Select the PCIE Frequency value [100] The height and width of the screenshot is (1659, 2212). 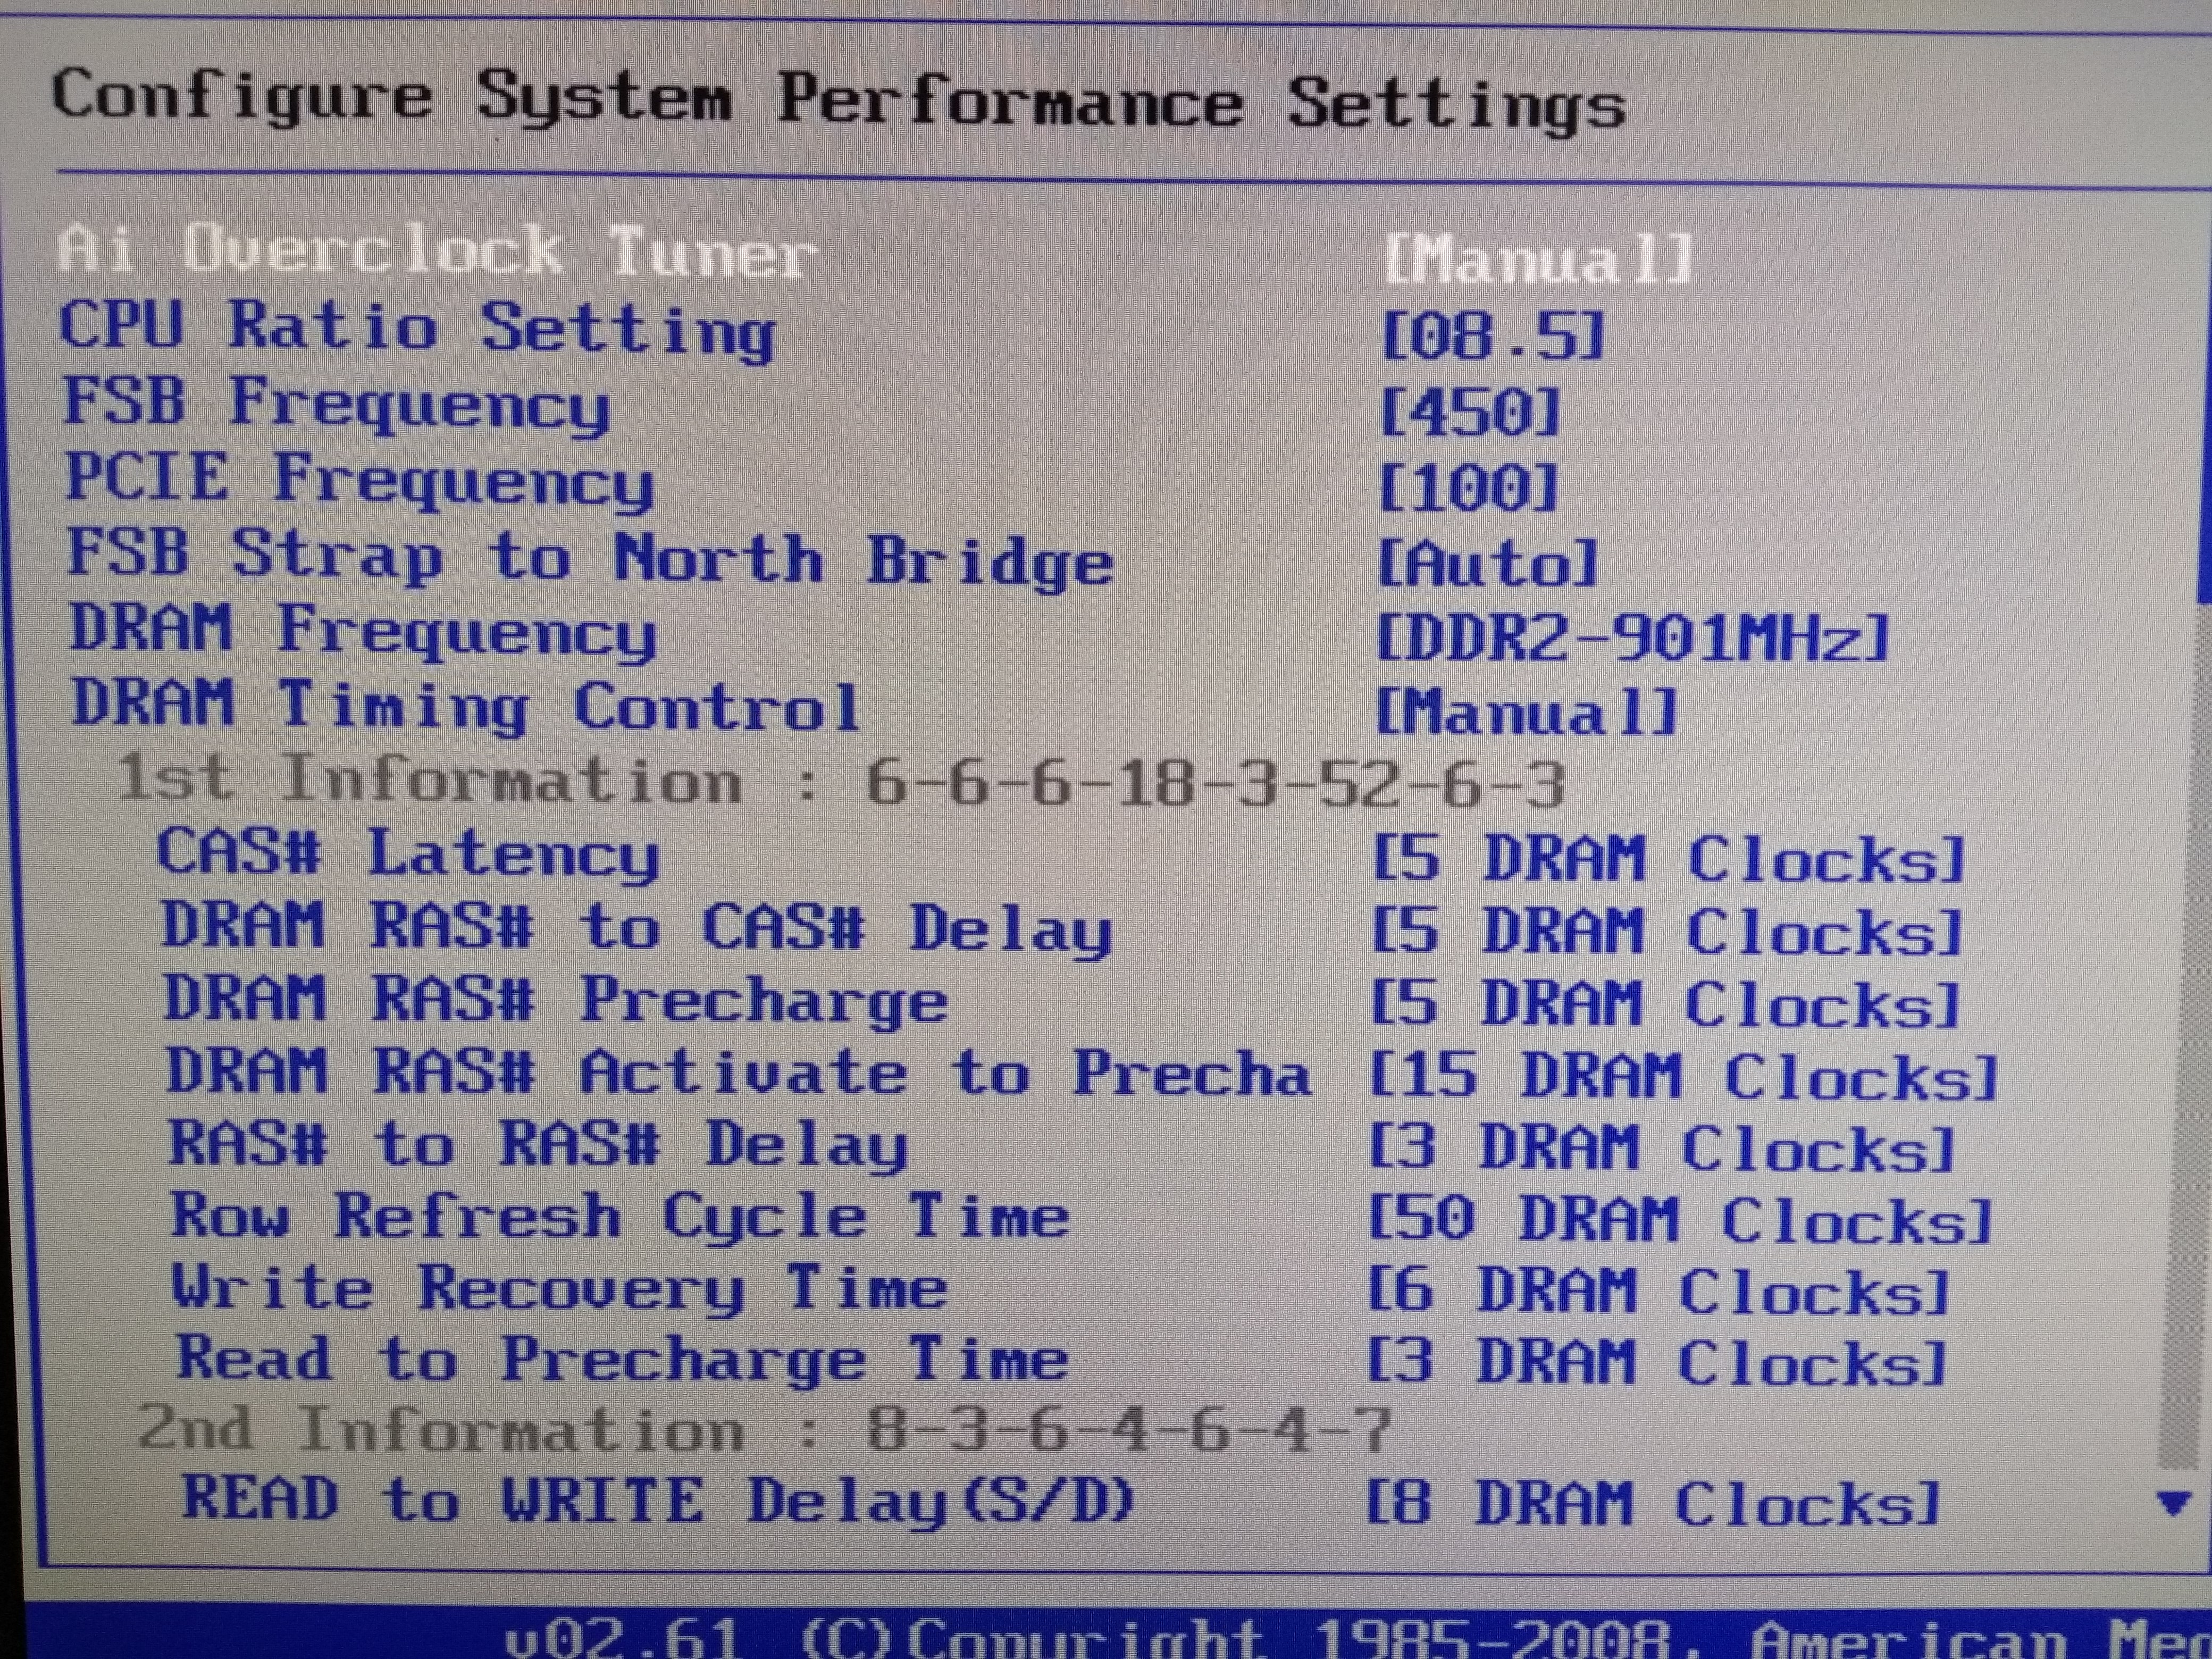coord(1468,488)
